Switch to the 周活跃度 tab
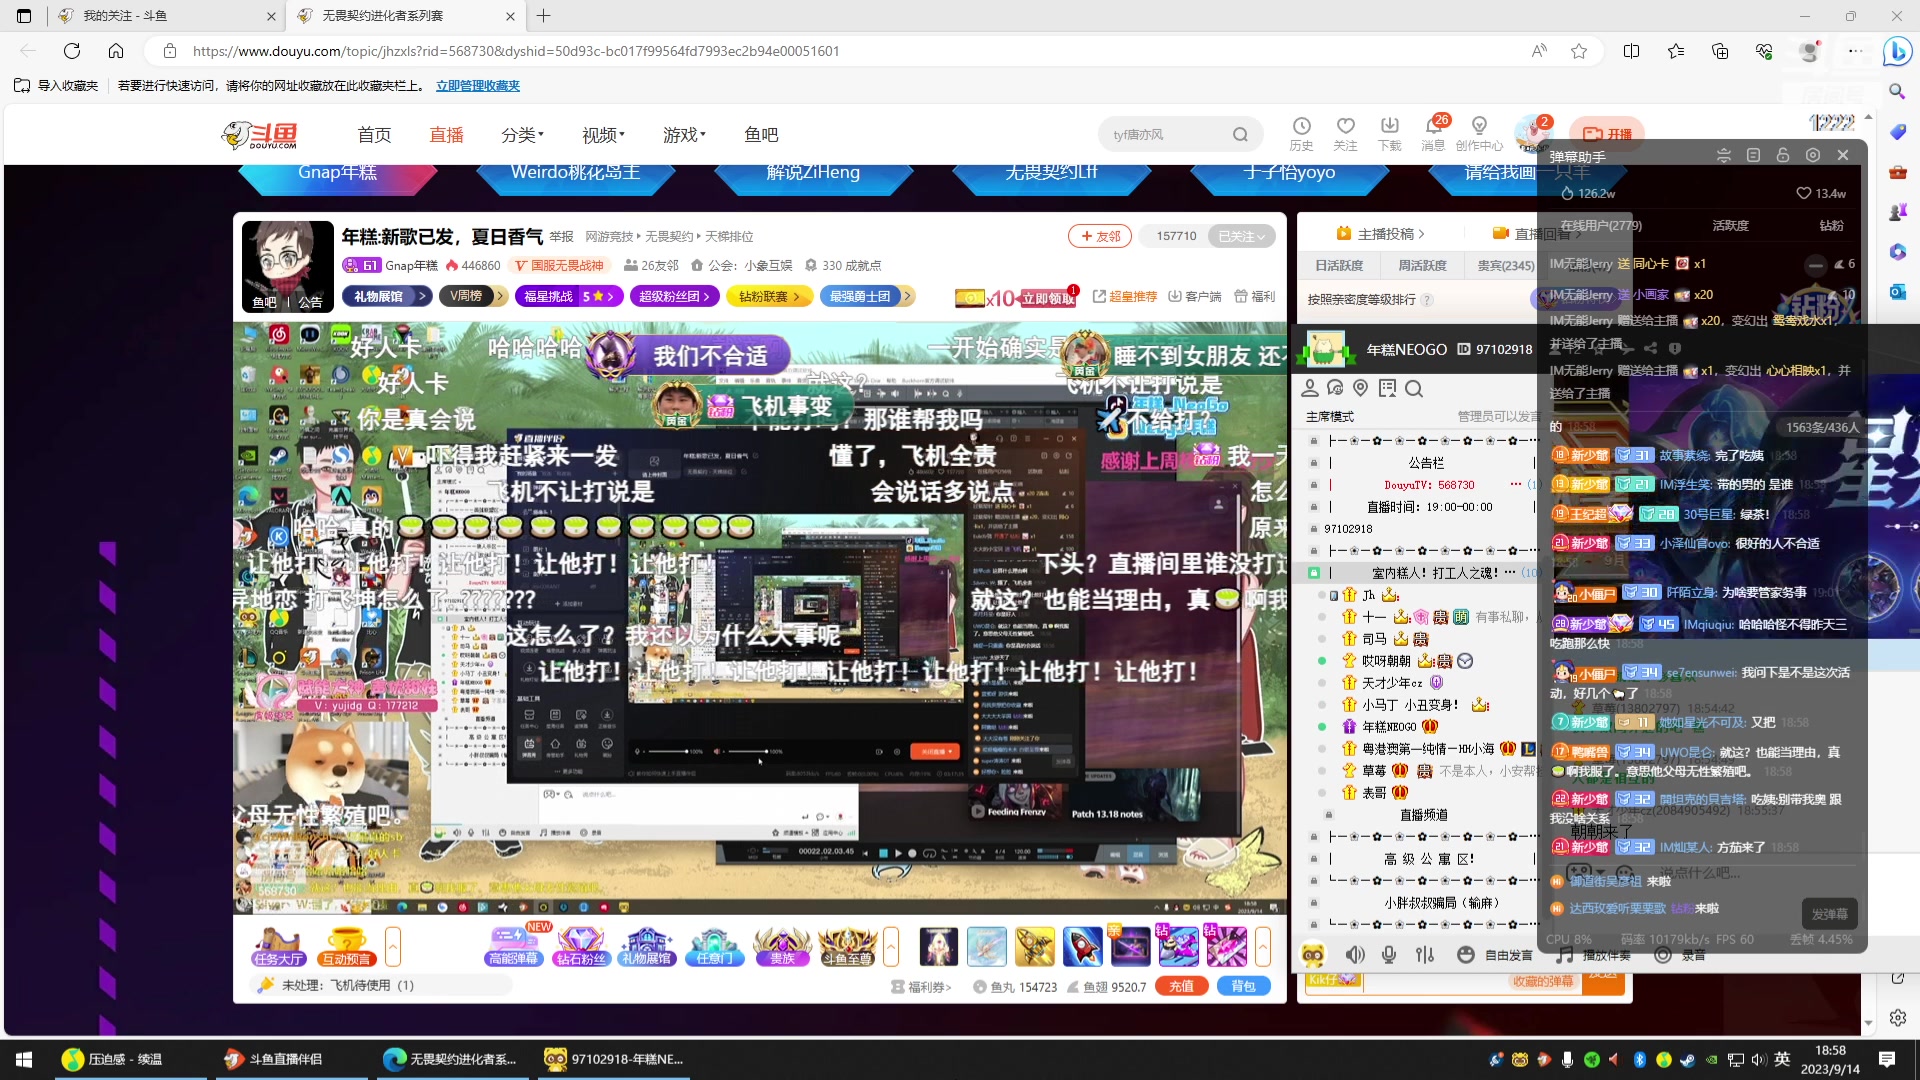The image size is (1920, 1080). 1422,265
